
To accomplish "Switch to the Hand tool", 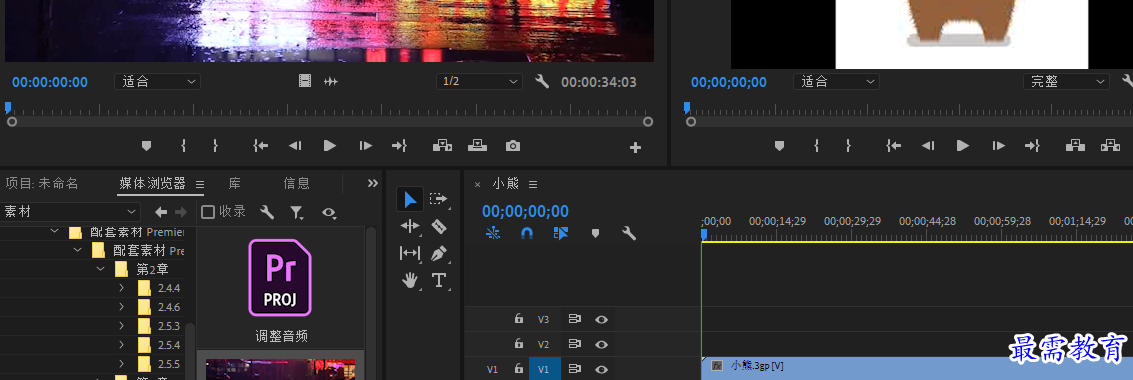I will pos(410,280).
